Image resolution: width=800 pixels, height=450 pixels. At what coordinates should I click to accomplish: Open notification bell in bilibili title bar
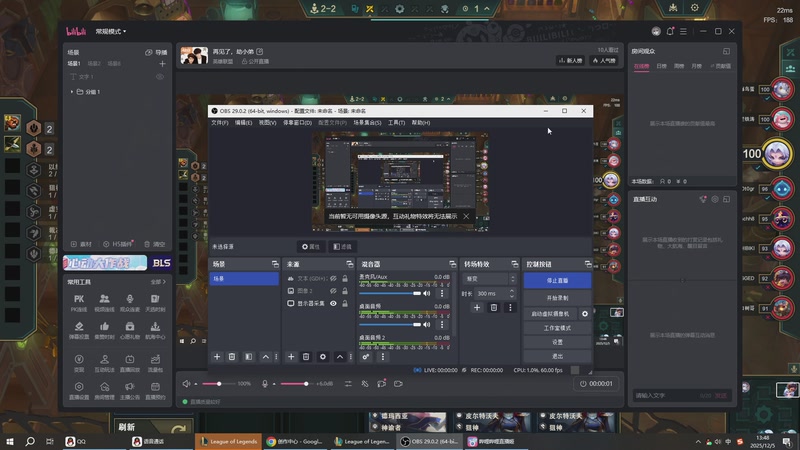pos(670,31)
